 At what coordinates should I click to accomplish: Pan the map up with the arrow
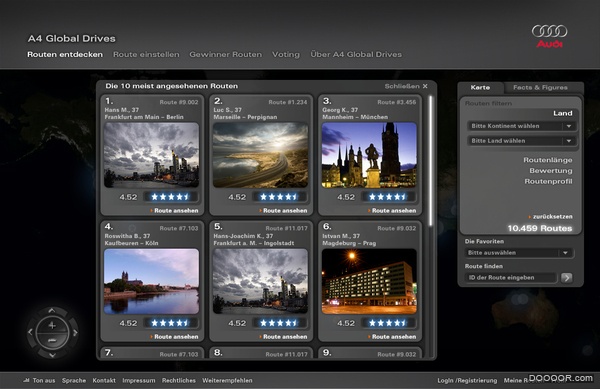point(52,310)
